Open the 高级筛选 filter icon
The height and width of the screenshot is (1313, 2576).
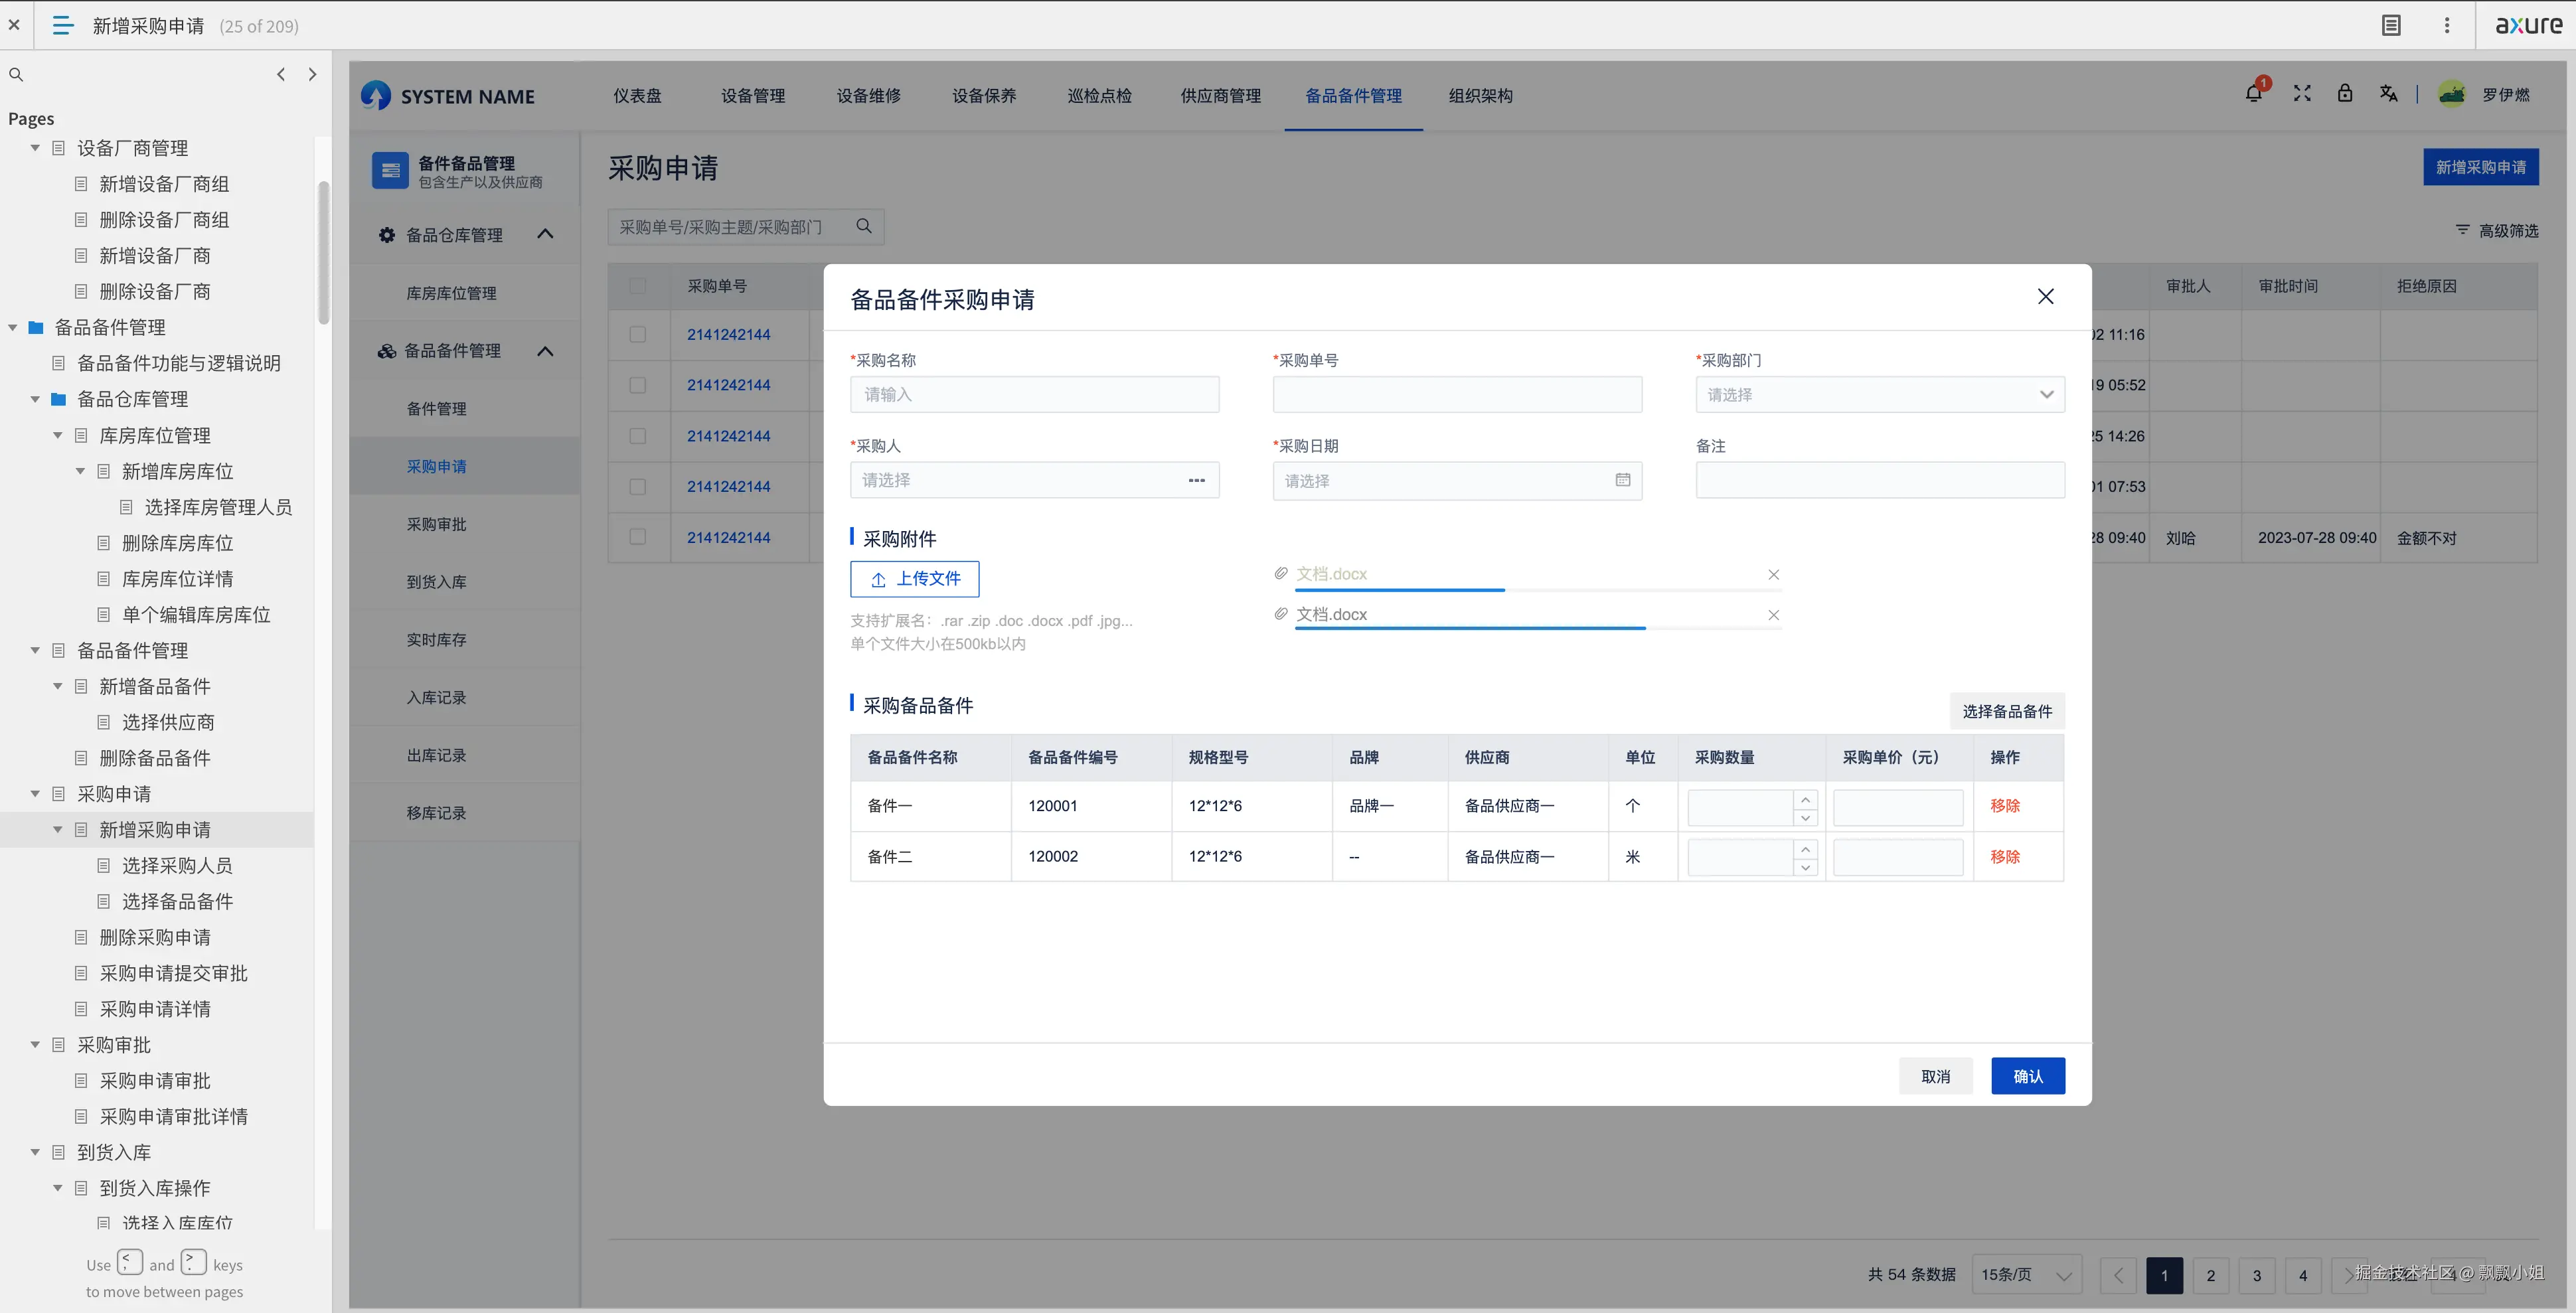[2463, 229]
